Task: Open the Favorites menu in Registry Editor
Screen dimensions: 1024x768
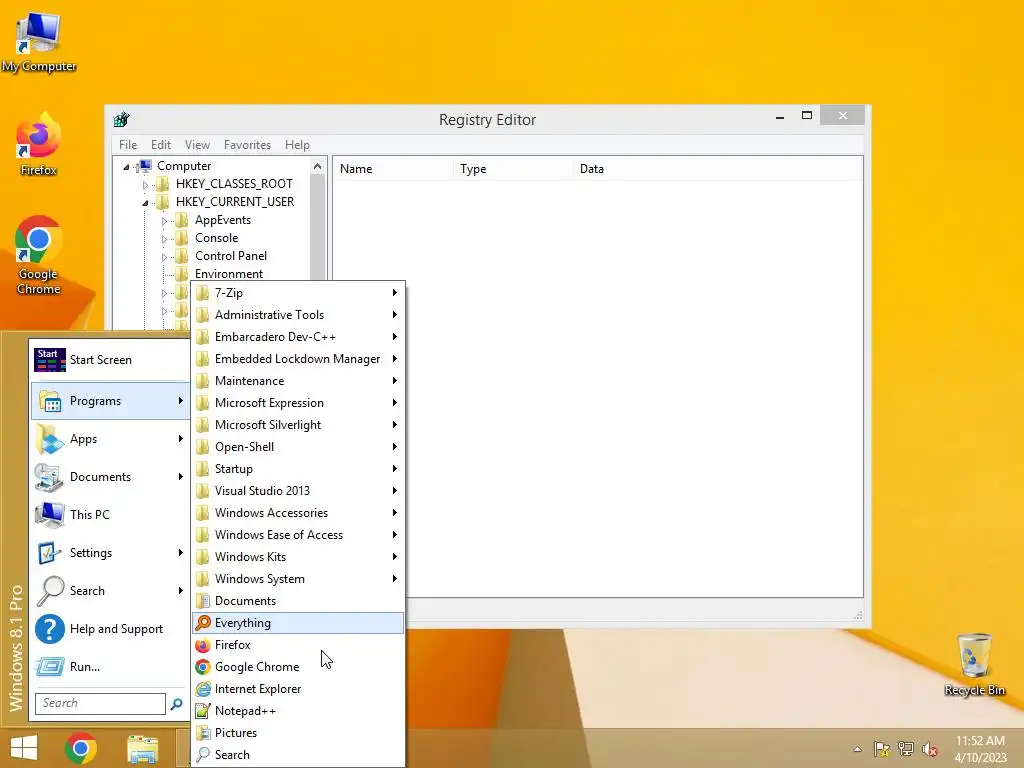Action: tap(247, 145)
